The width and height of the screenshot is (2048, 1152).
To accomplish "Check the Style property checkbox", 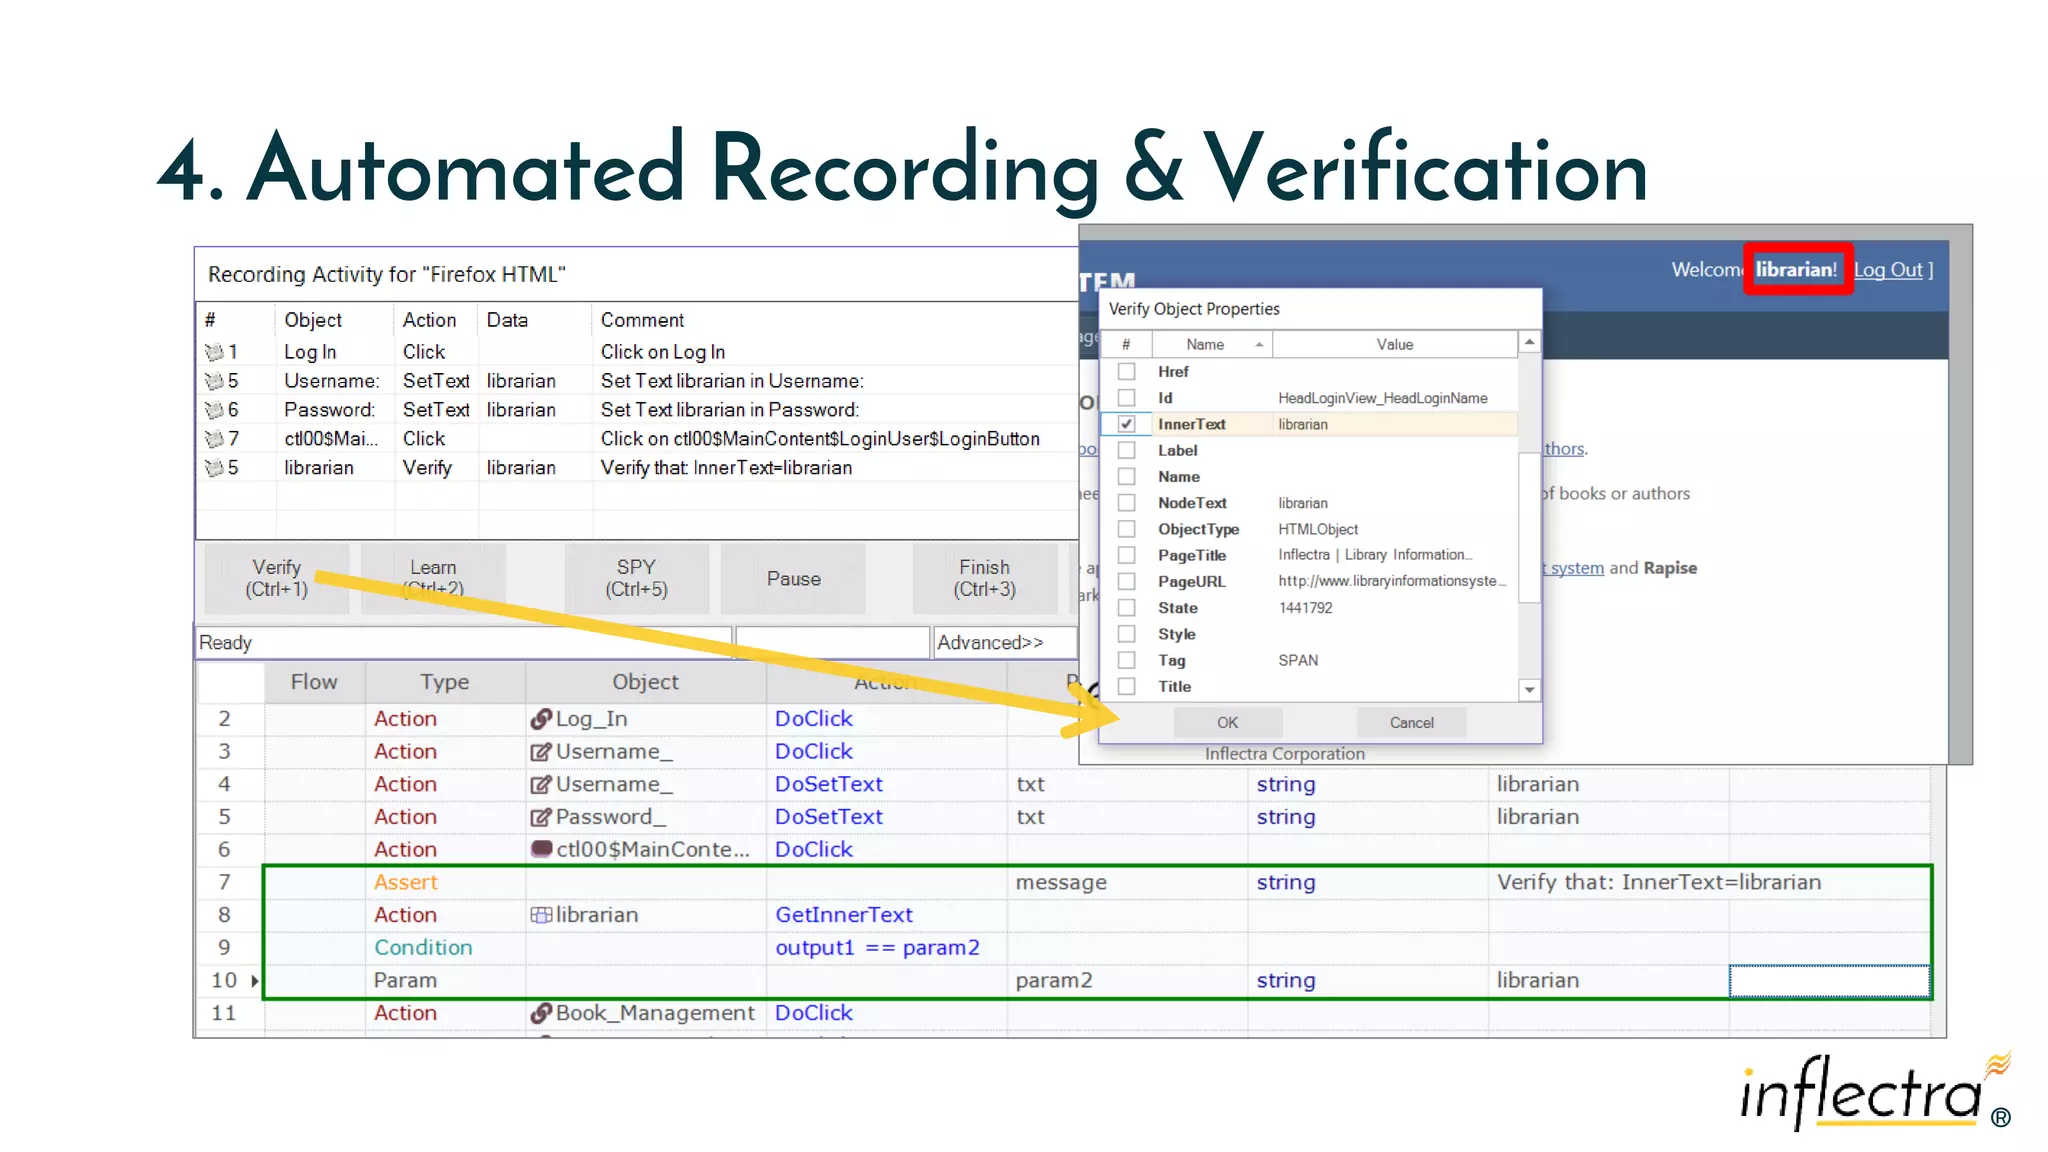I will (1127, 634).
